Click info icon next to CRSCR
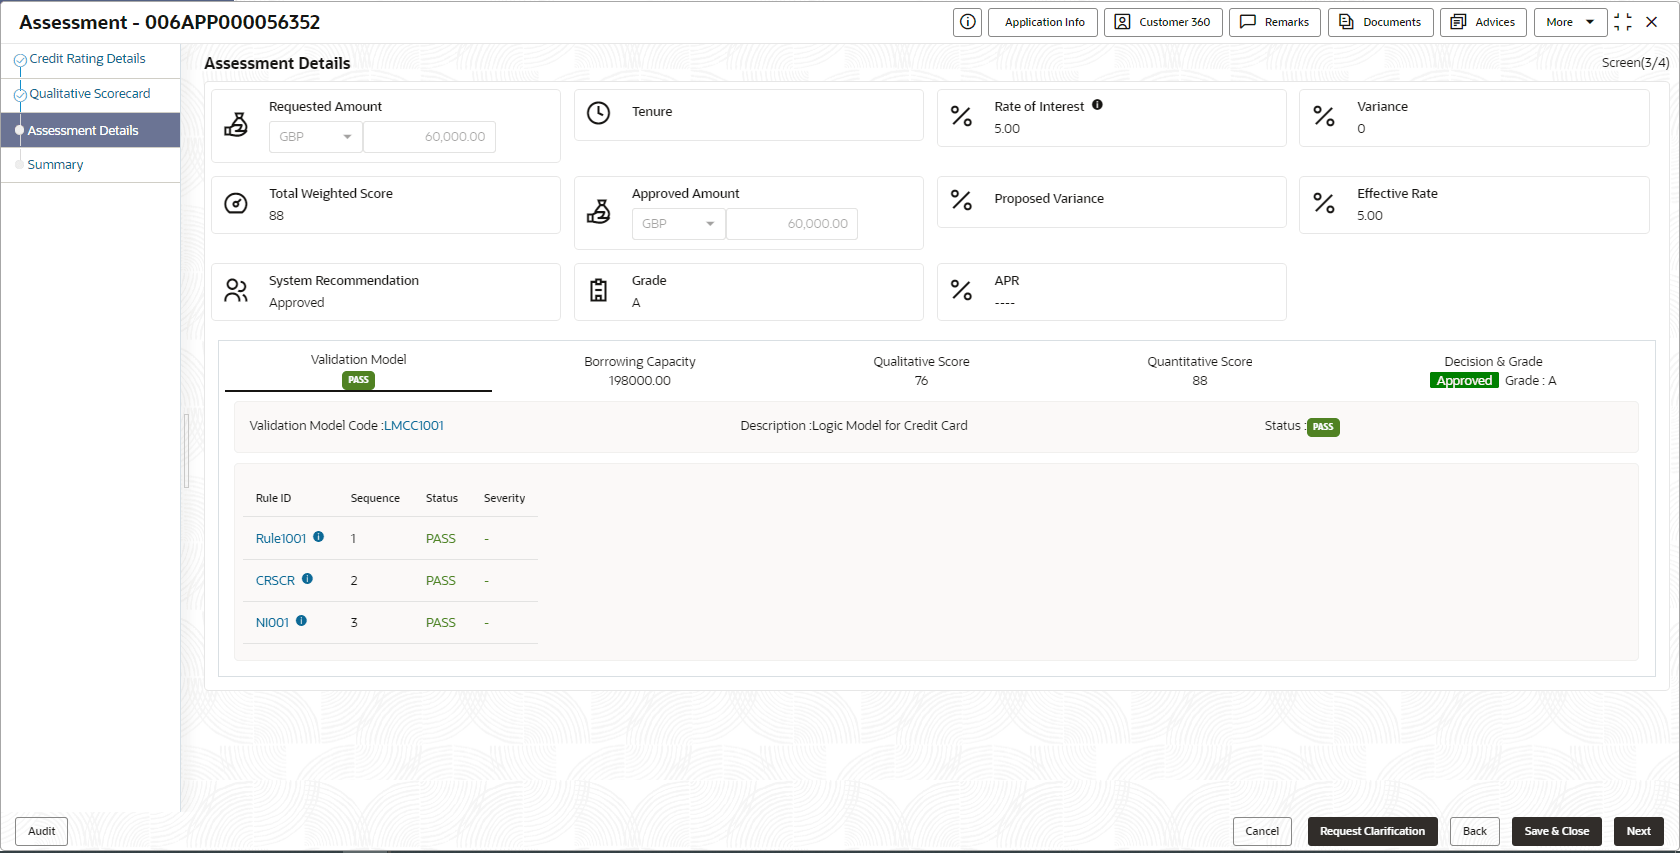1680x853 pixels. [308, 579]
